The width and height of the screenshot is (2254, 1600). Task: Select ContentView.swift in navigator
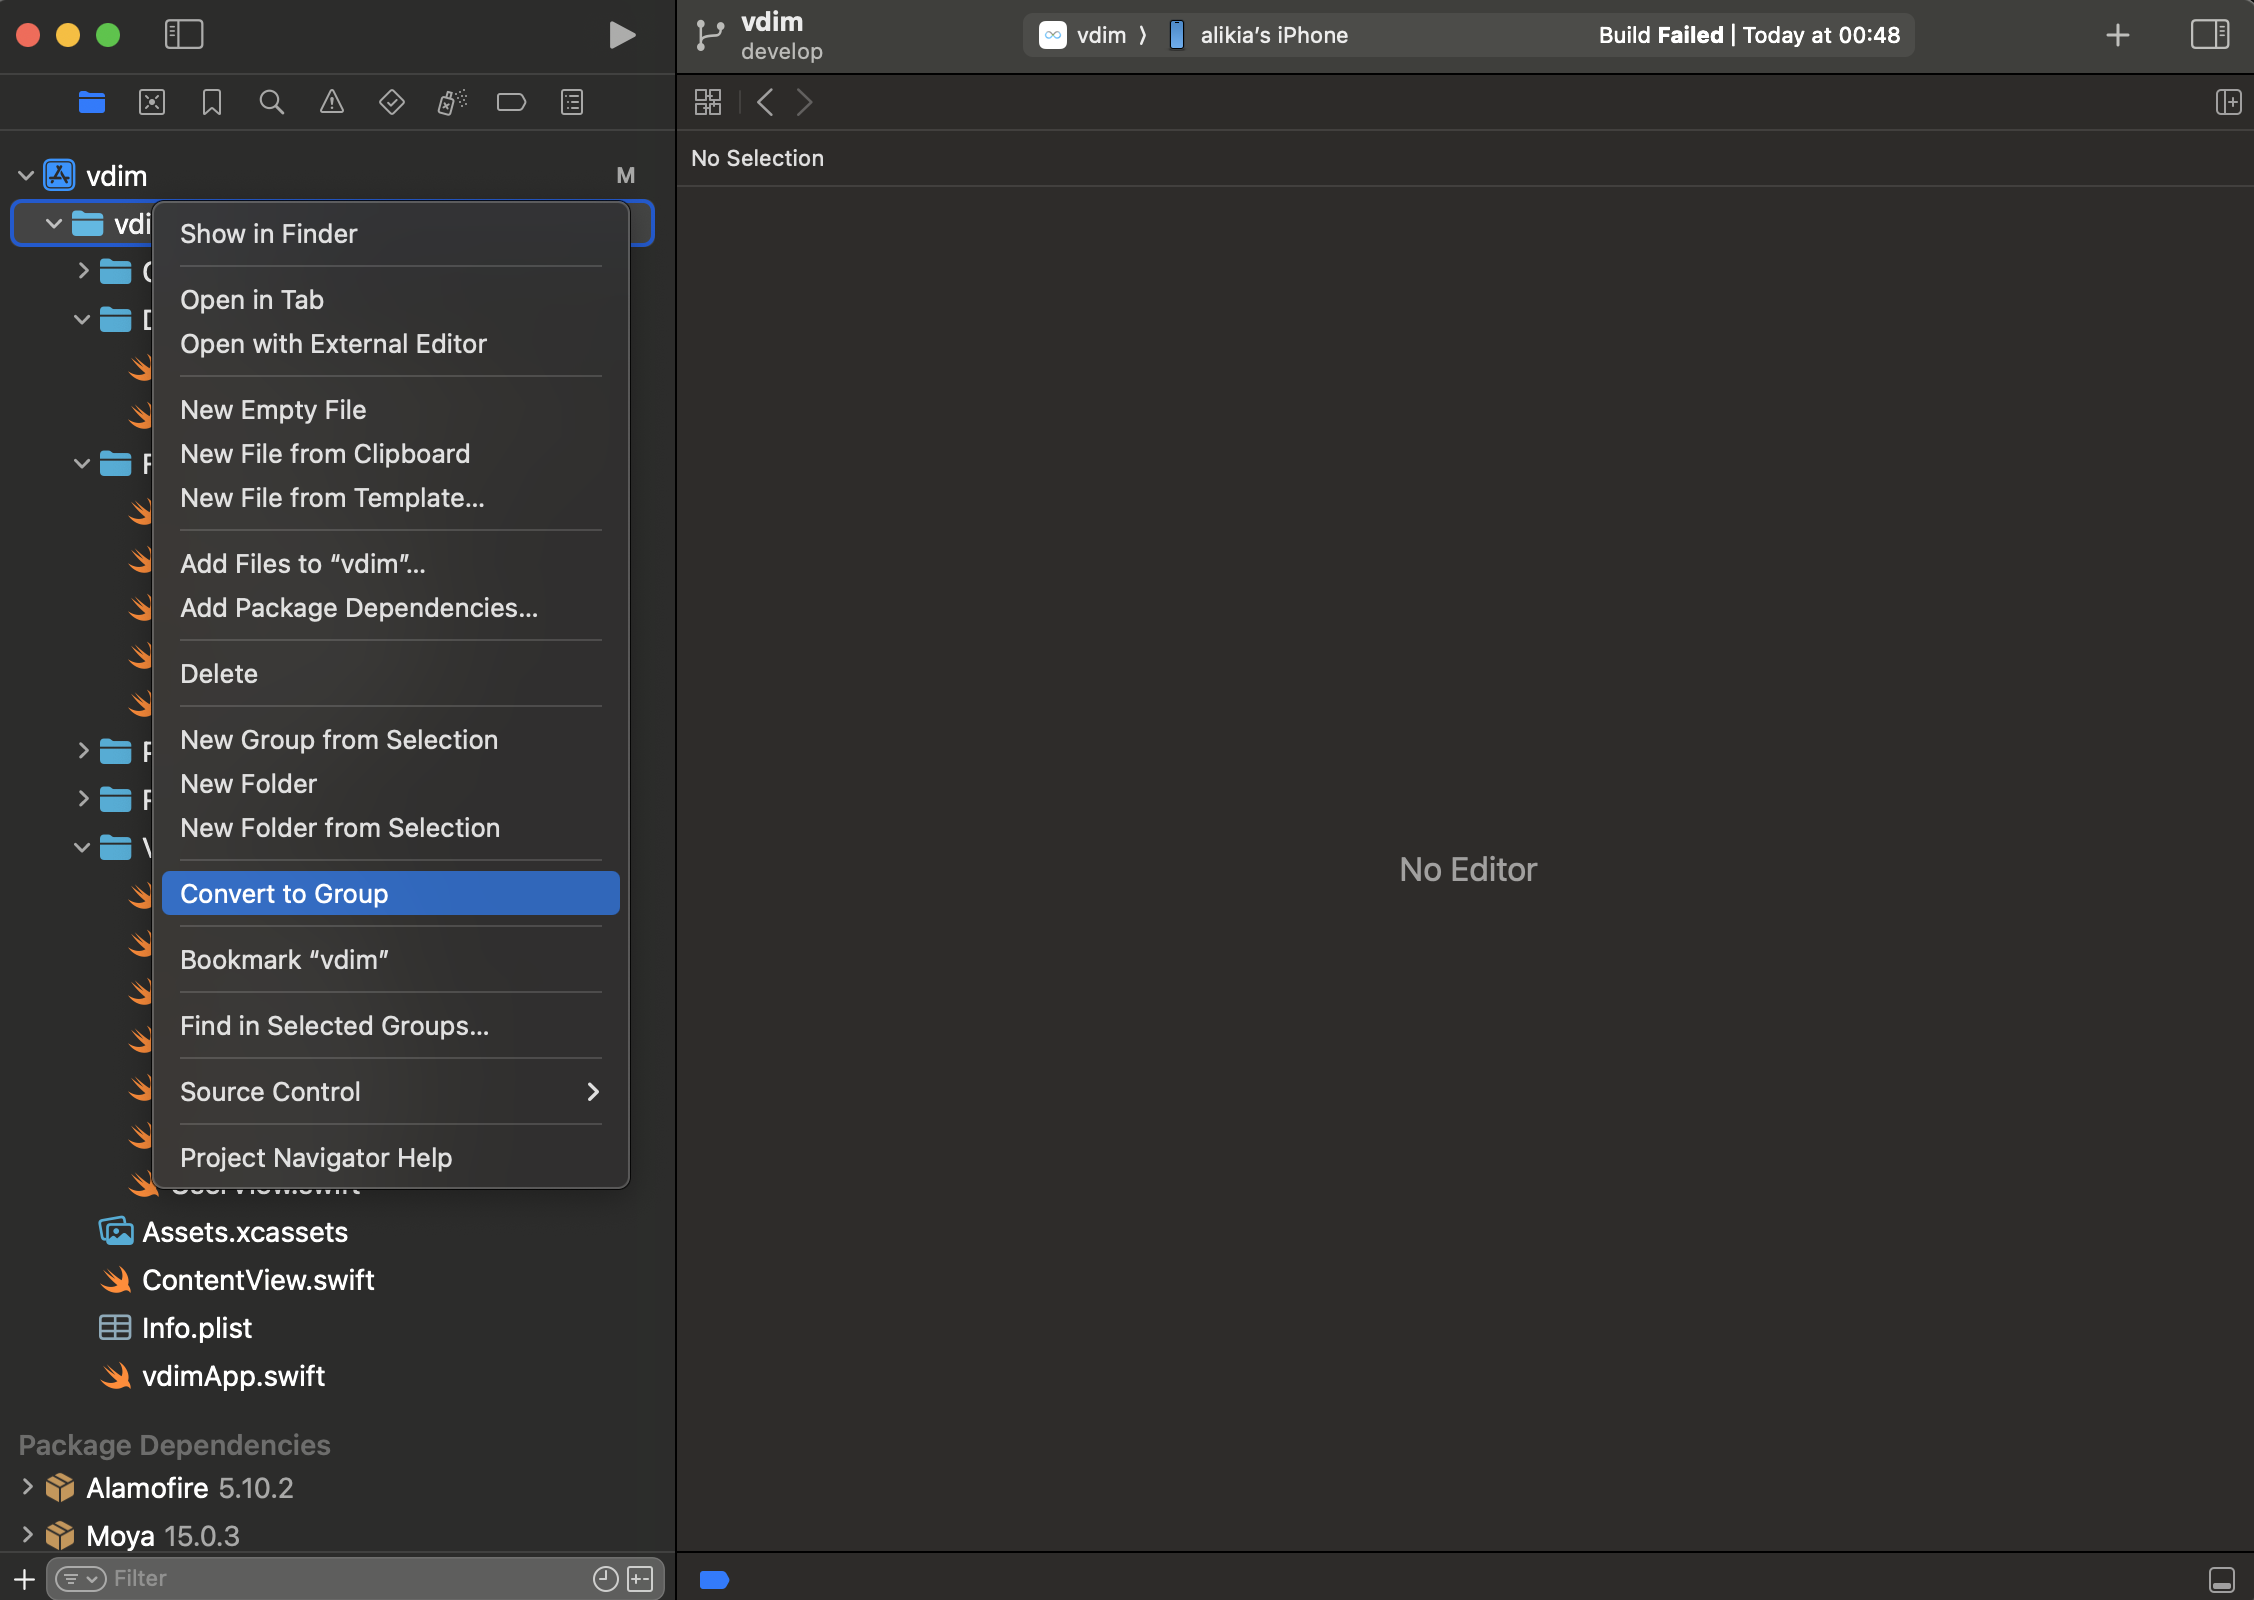[258, 1280]
